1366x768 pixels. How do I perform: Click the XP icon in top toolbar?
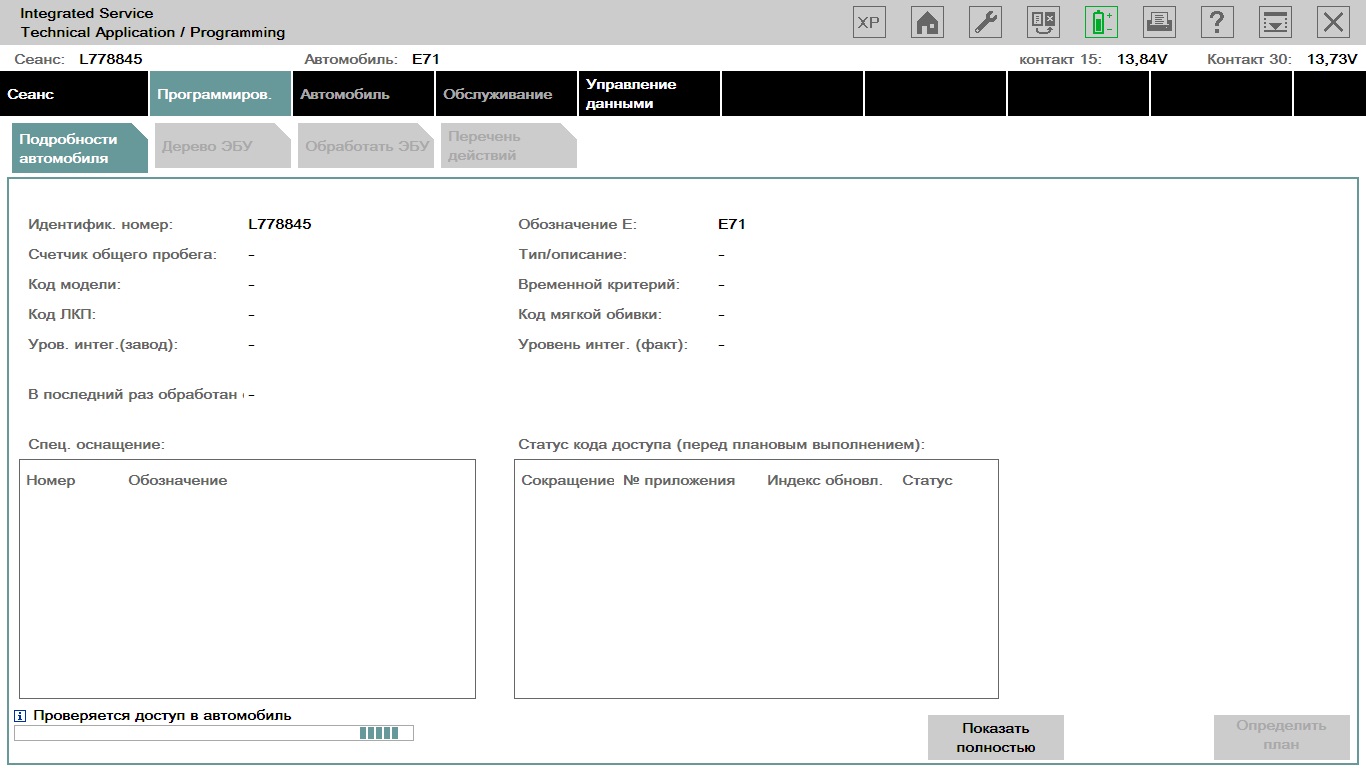click(x=869, y=22)
